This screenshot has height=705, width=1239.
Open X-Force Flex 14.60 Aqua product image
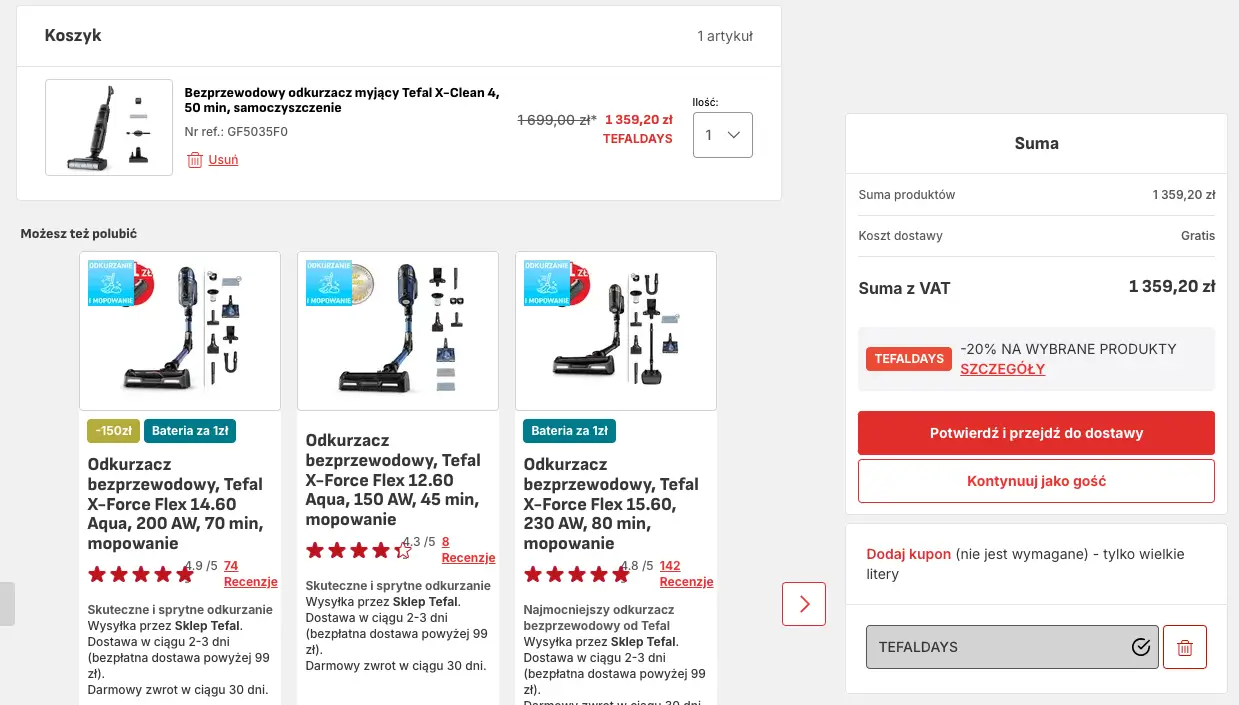point(180,331)
